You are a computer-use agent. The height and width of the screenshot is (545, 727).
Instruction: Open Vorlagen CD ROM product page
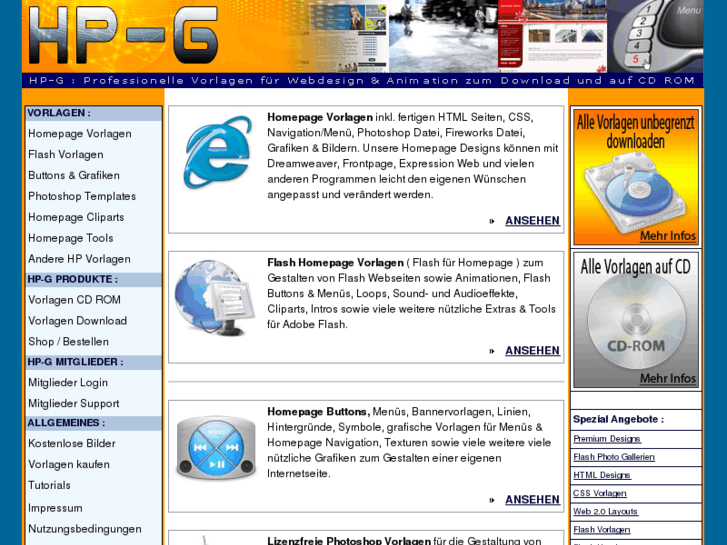(x=74, y=300)
